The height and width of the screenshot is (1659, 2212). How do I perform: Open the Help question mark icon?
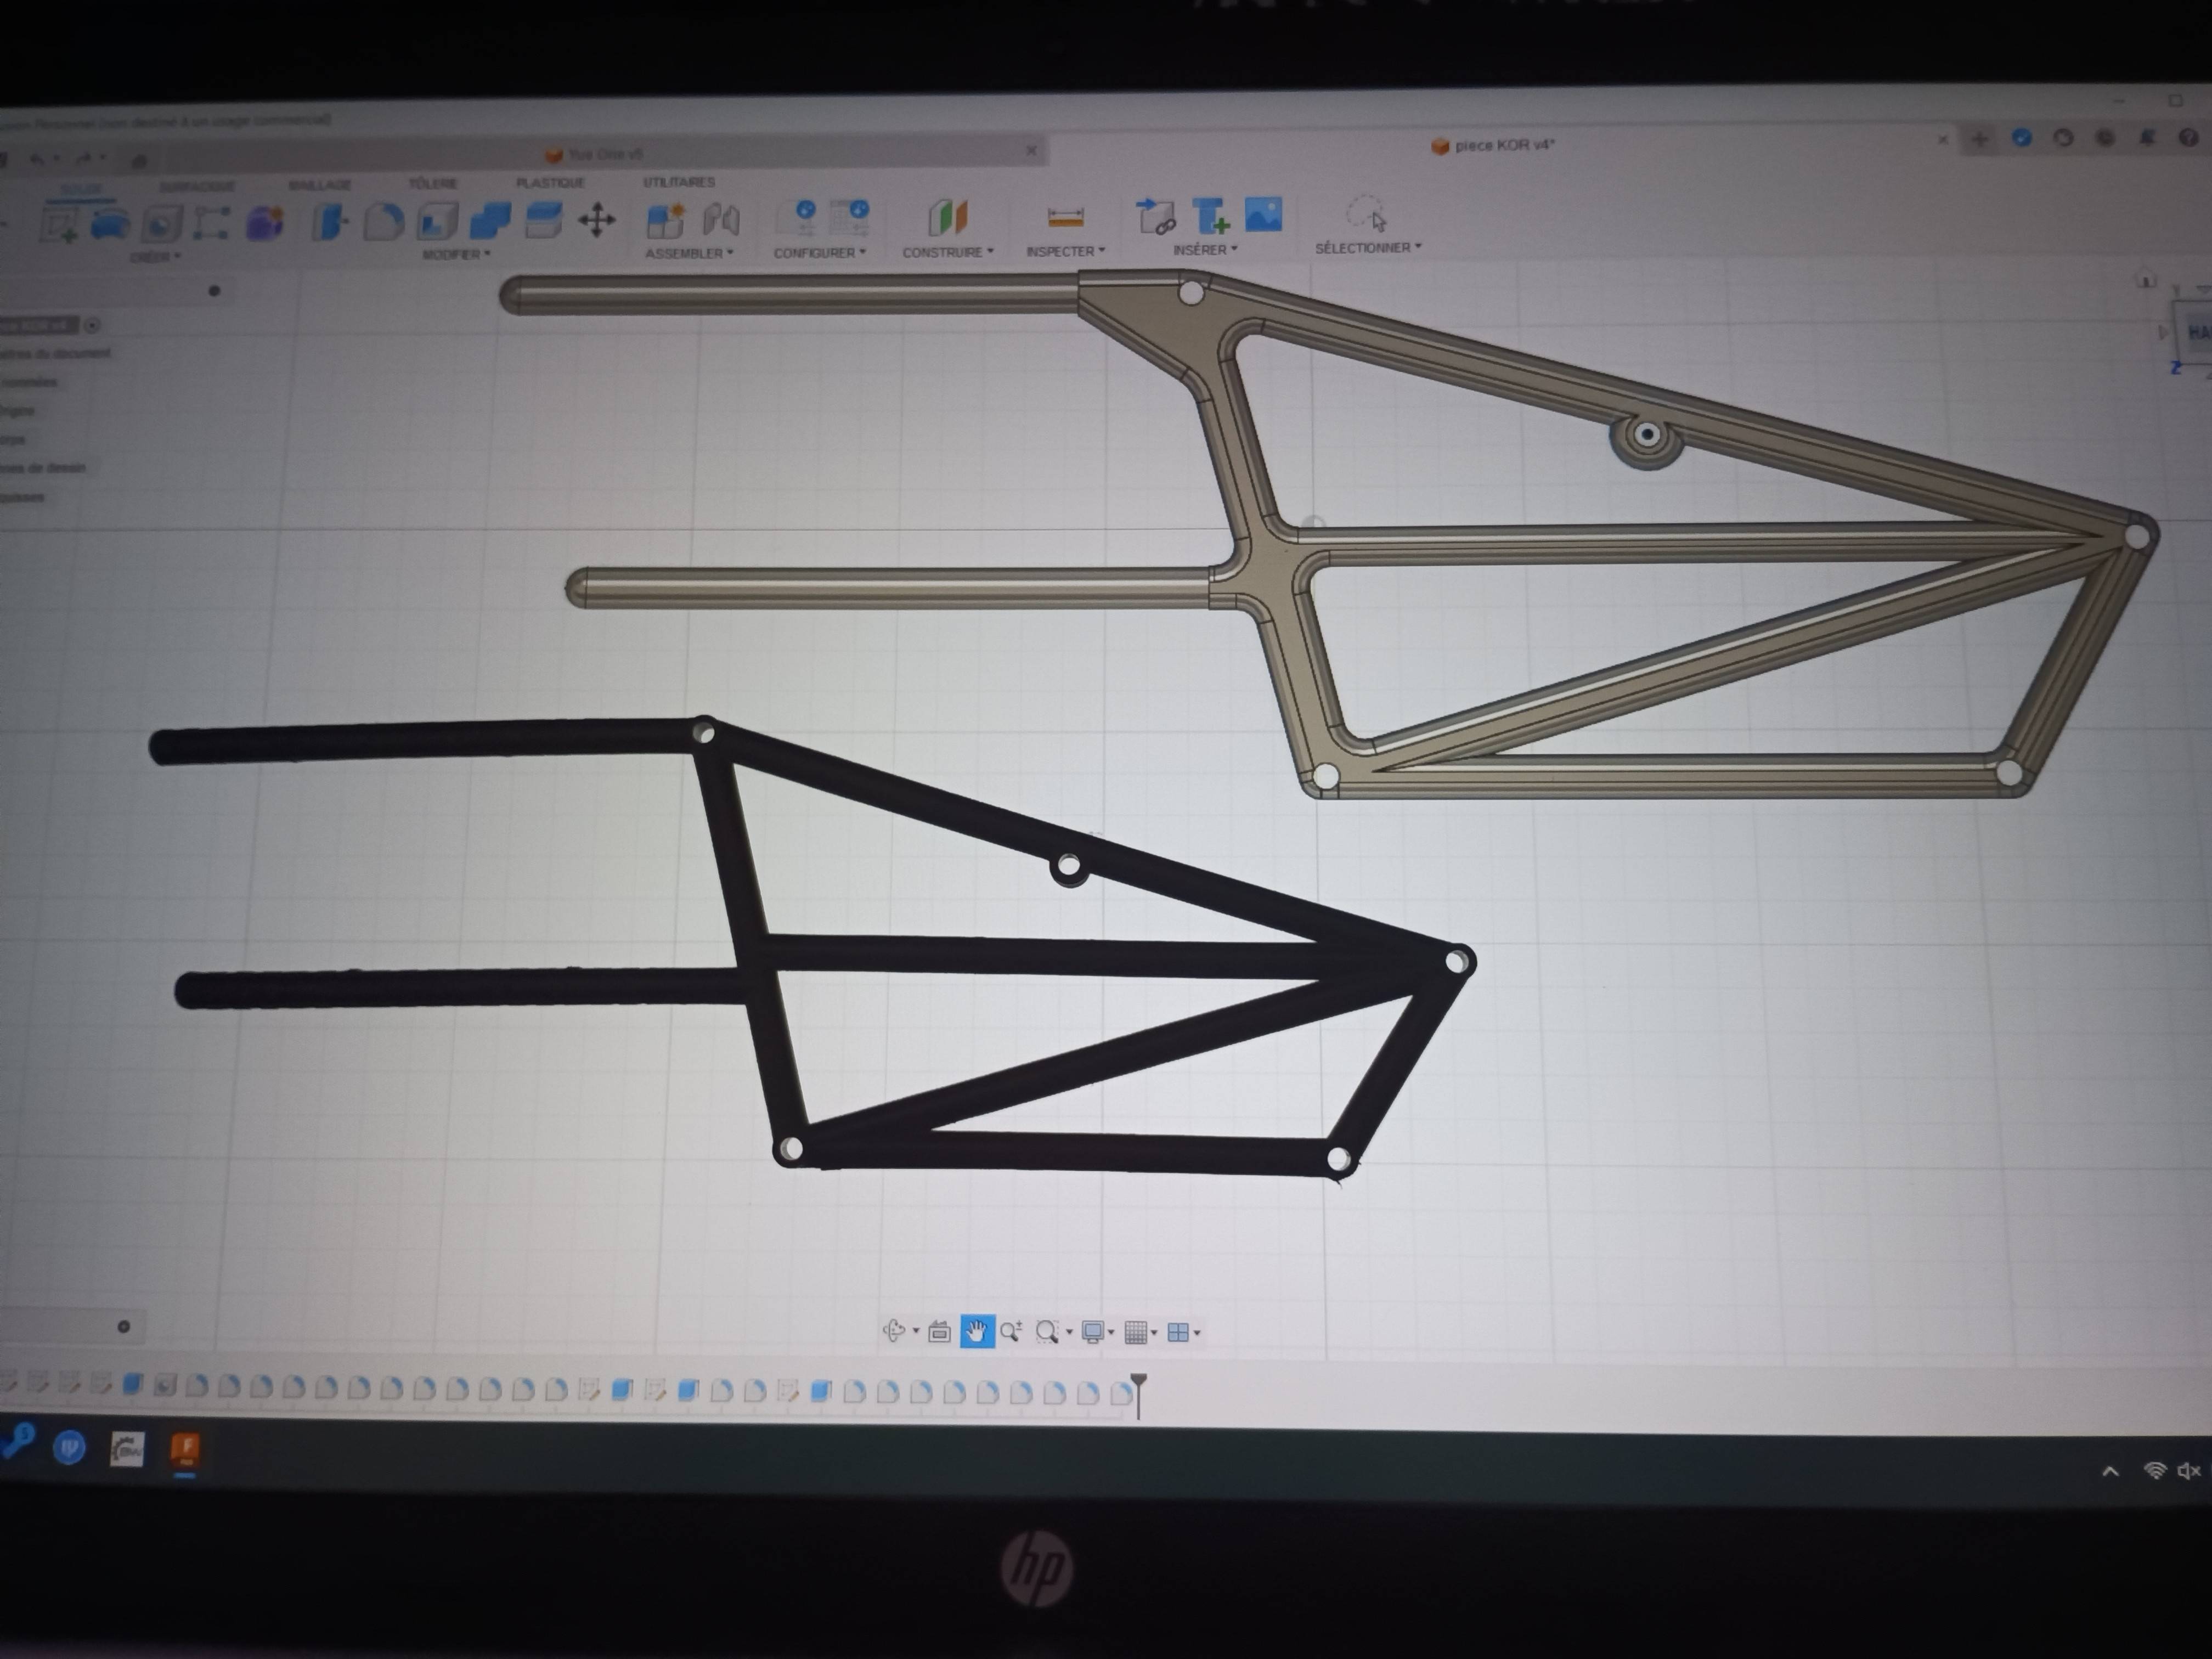click(x=2188, y=138)
